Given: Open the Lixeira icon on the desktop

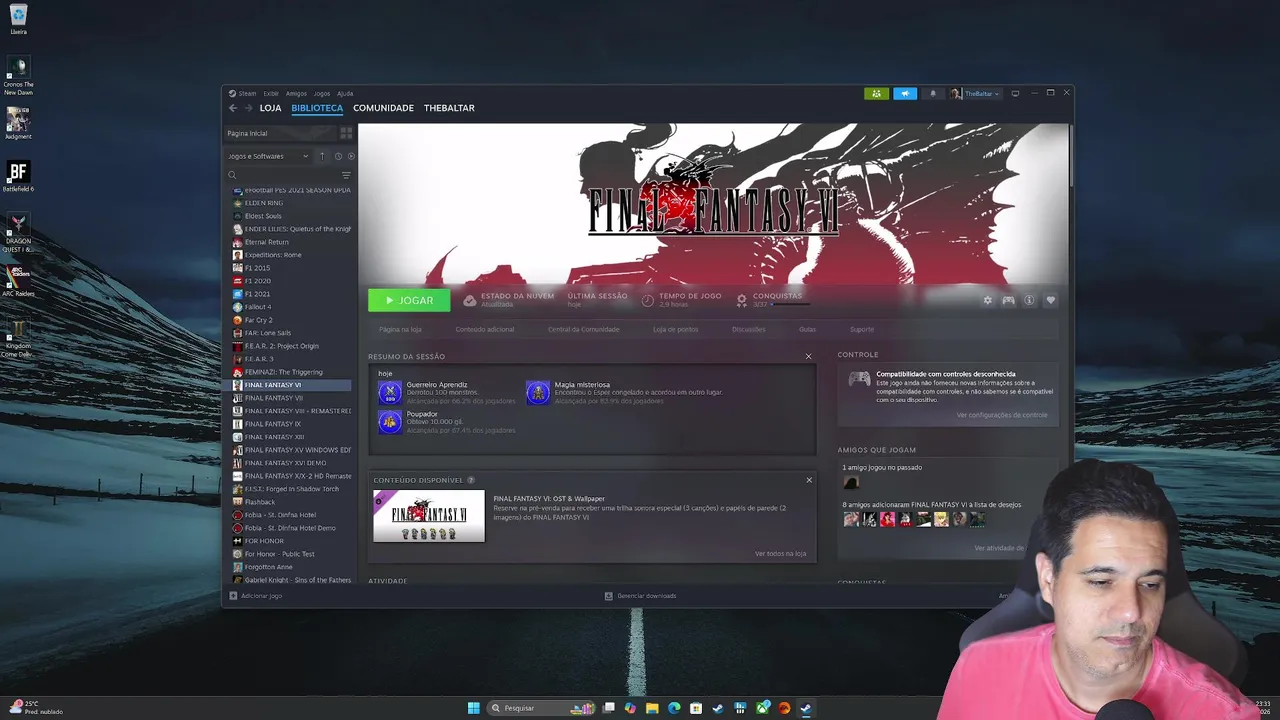Looking at the screenshot, I should [x=18, y=18].
